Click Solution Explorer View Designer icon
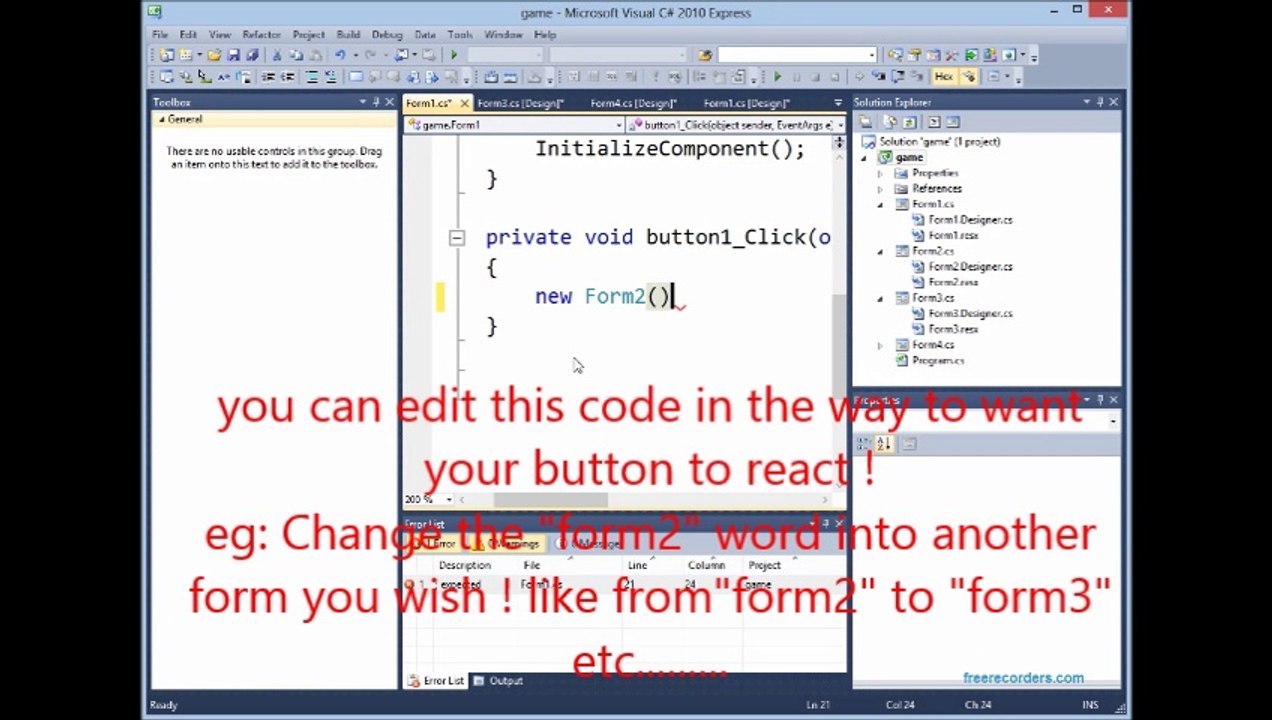The height and width of the screenshot is (720, 1272). pos(953,122)
